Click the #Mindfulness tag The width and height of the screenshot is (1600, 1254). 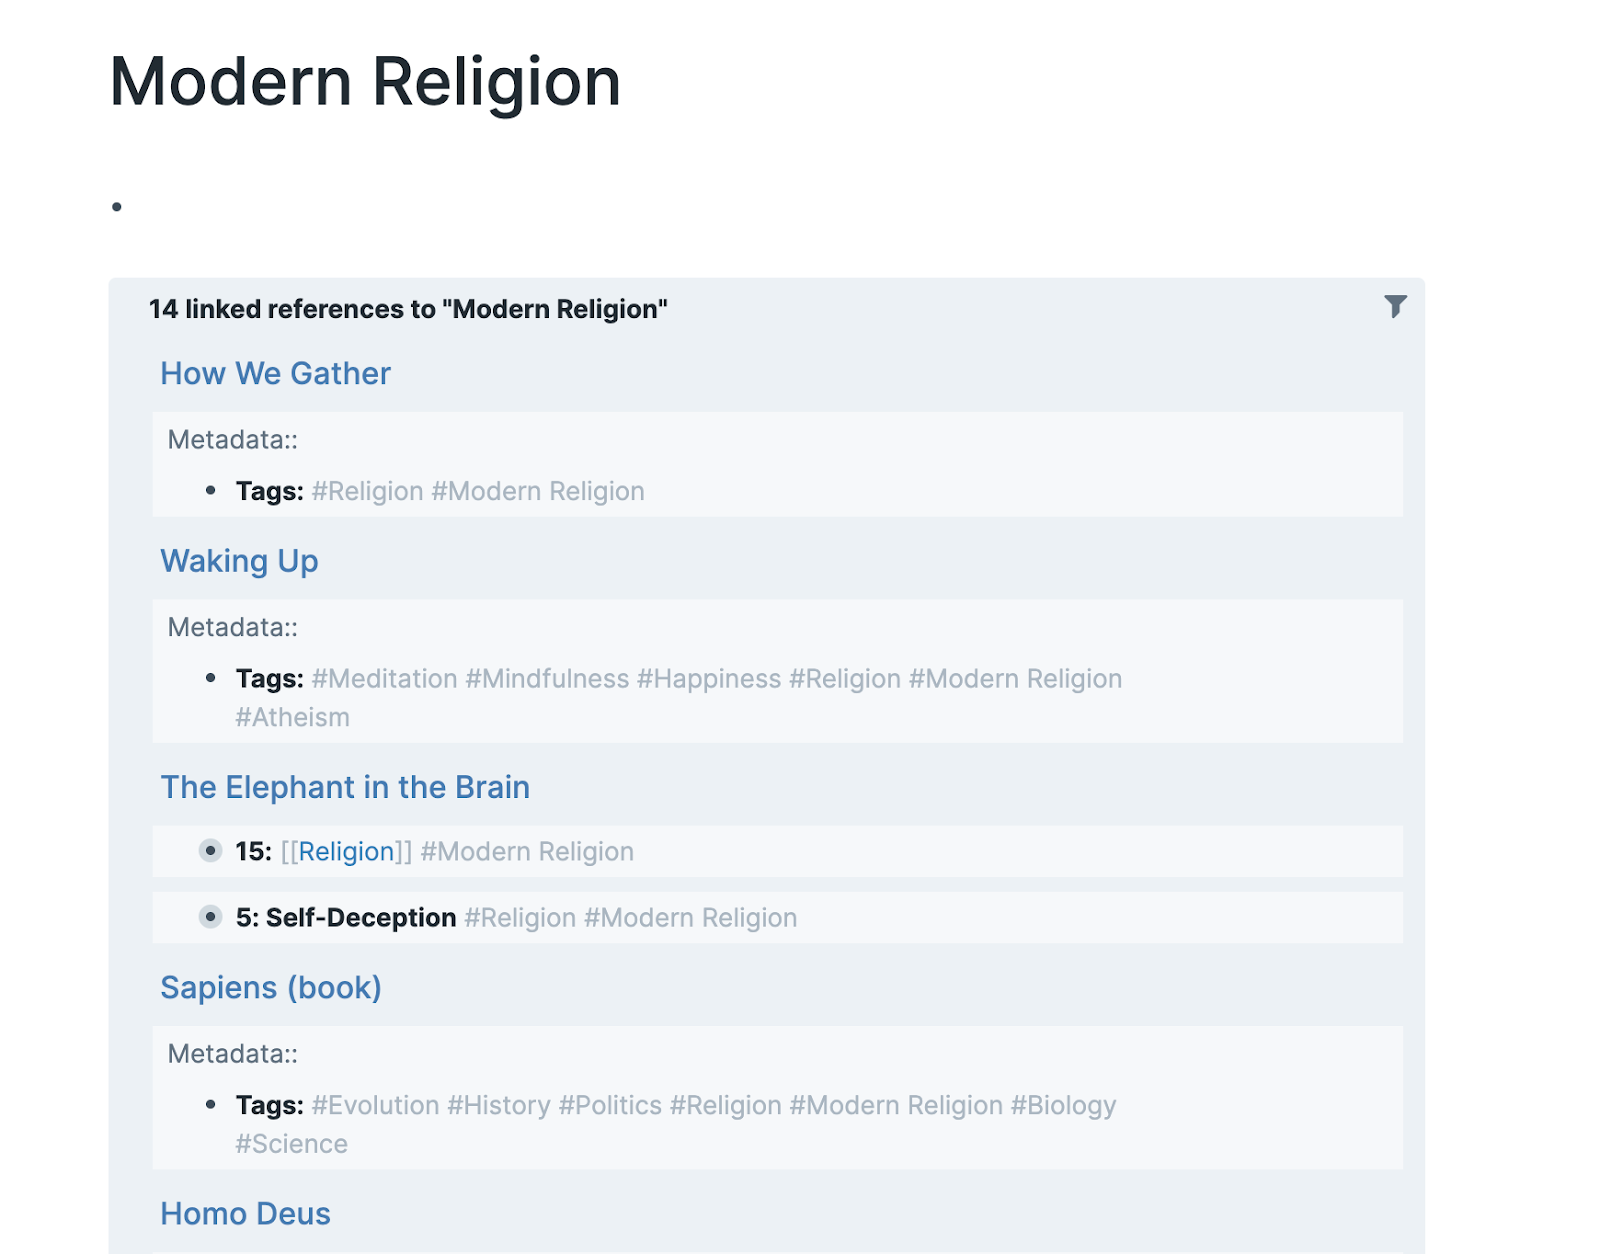tap(547, 679)
